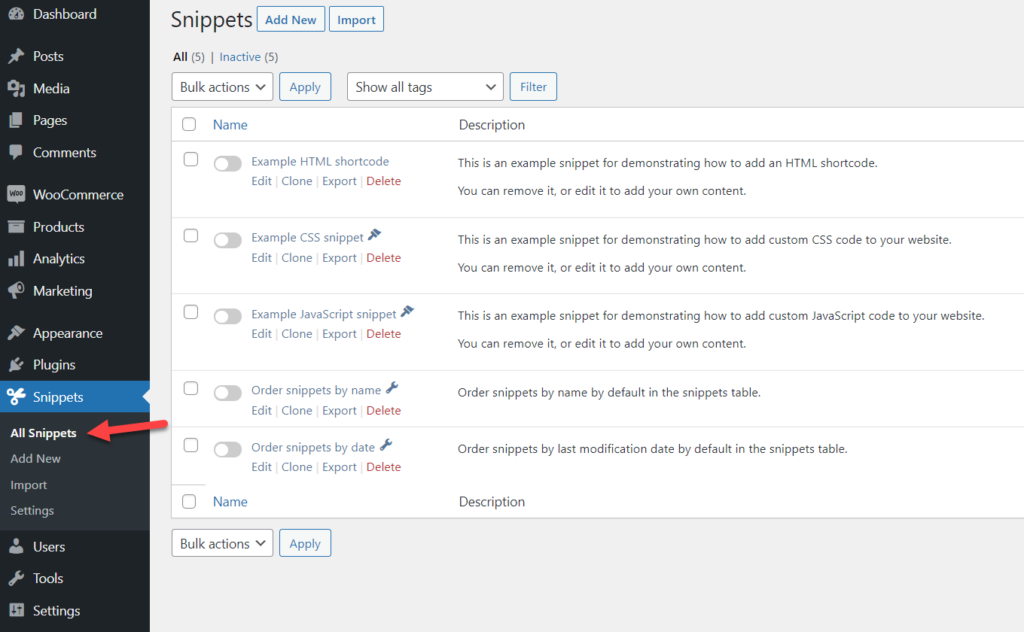Viewport: 1024px width, 632px height.
Task: Check the Order snippets by name row checkbox
Action: pyautogui.click(x=191, y=388)
